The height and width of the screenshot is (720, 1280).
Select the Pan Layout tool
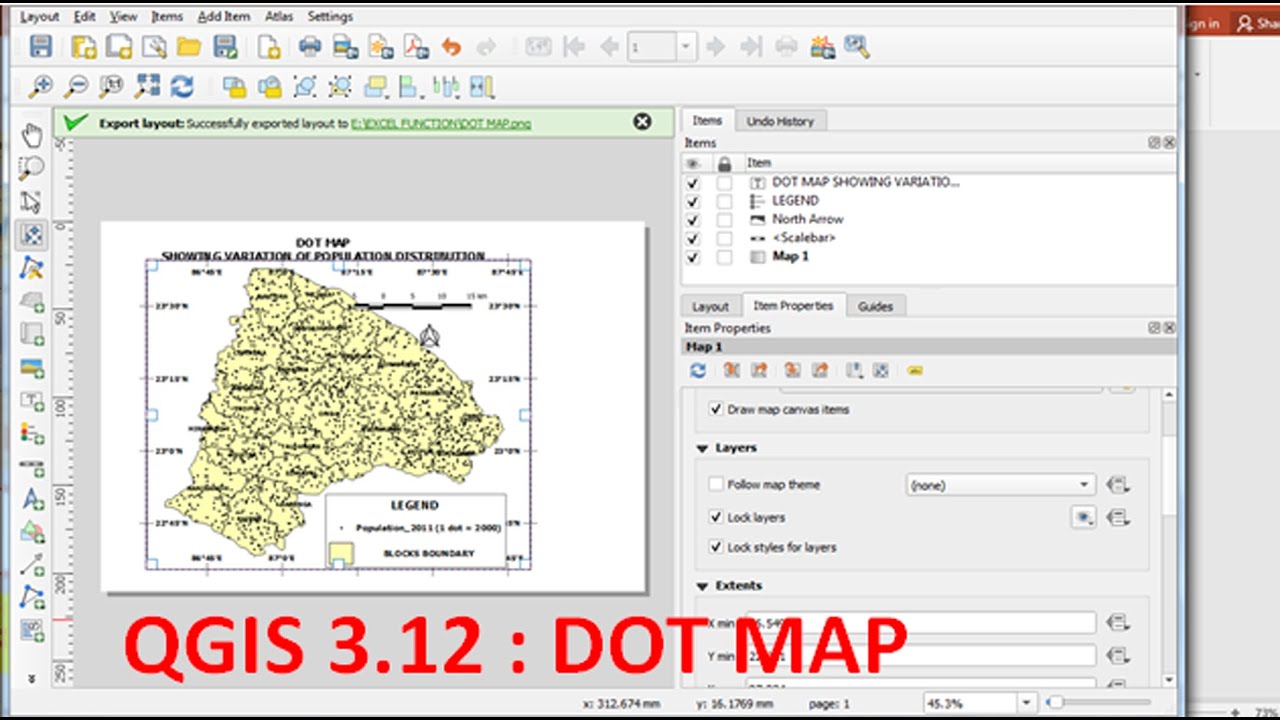32,136
